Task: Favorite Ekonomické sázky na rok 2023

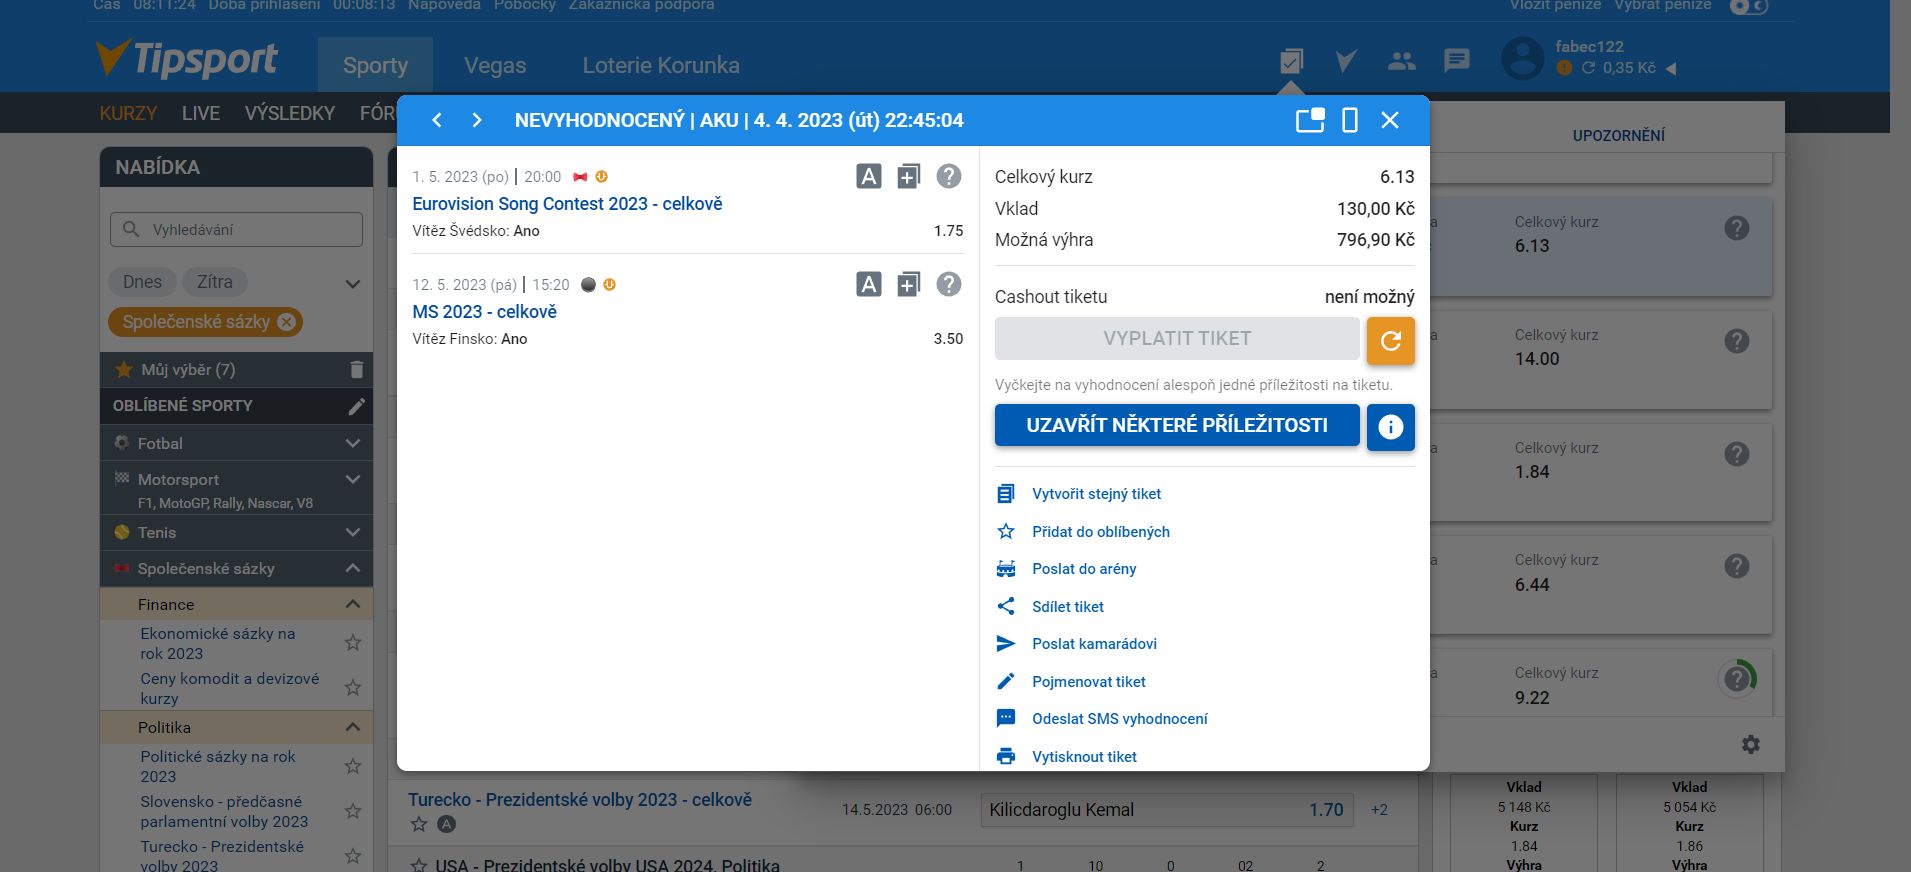Action: (x=353, y=643)
